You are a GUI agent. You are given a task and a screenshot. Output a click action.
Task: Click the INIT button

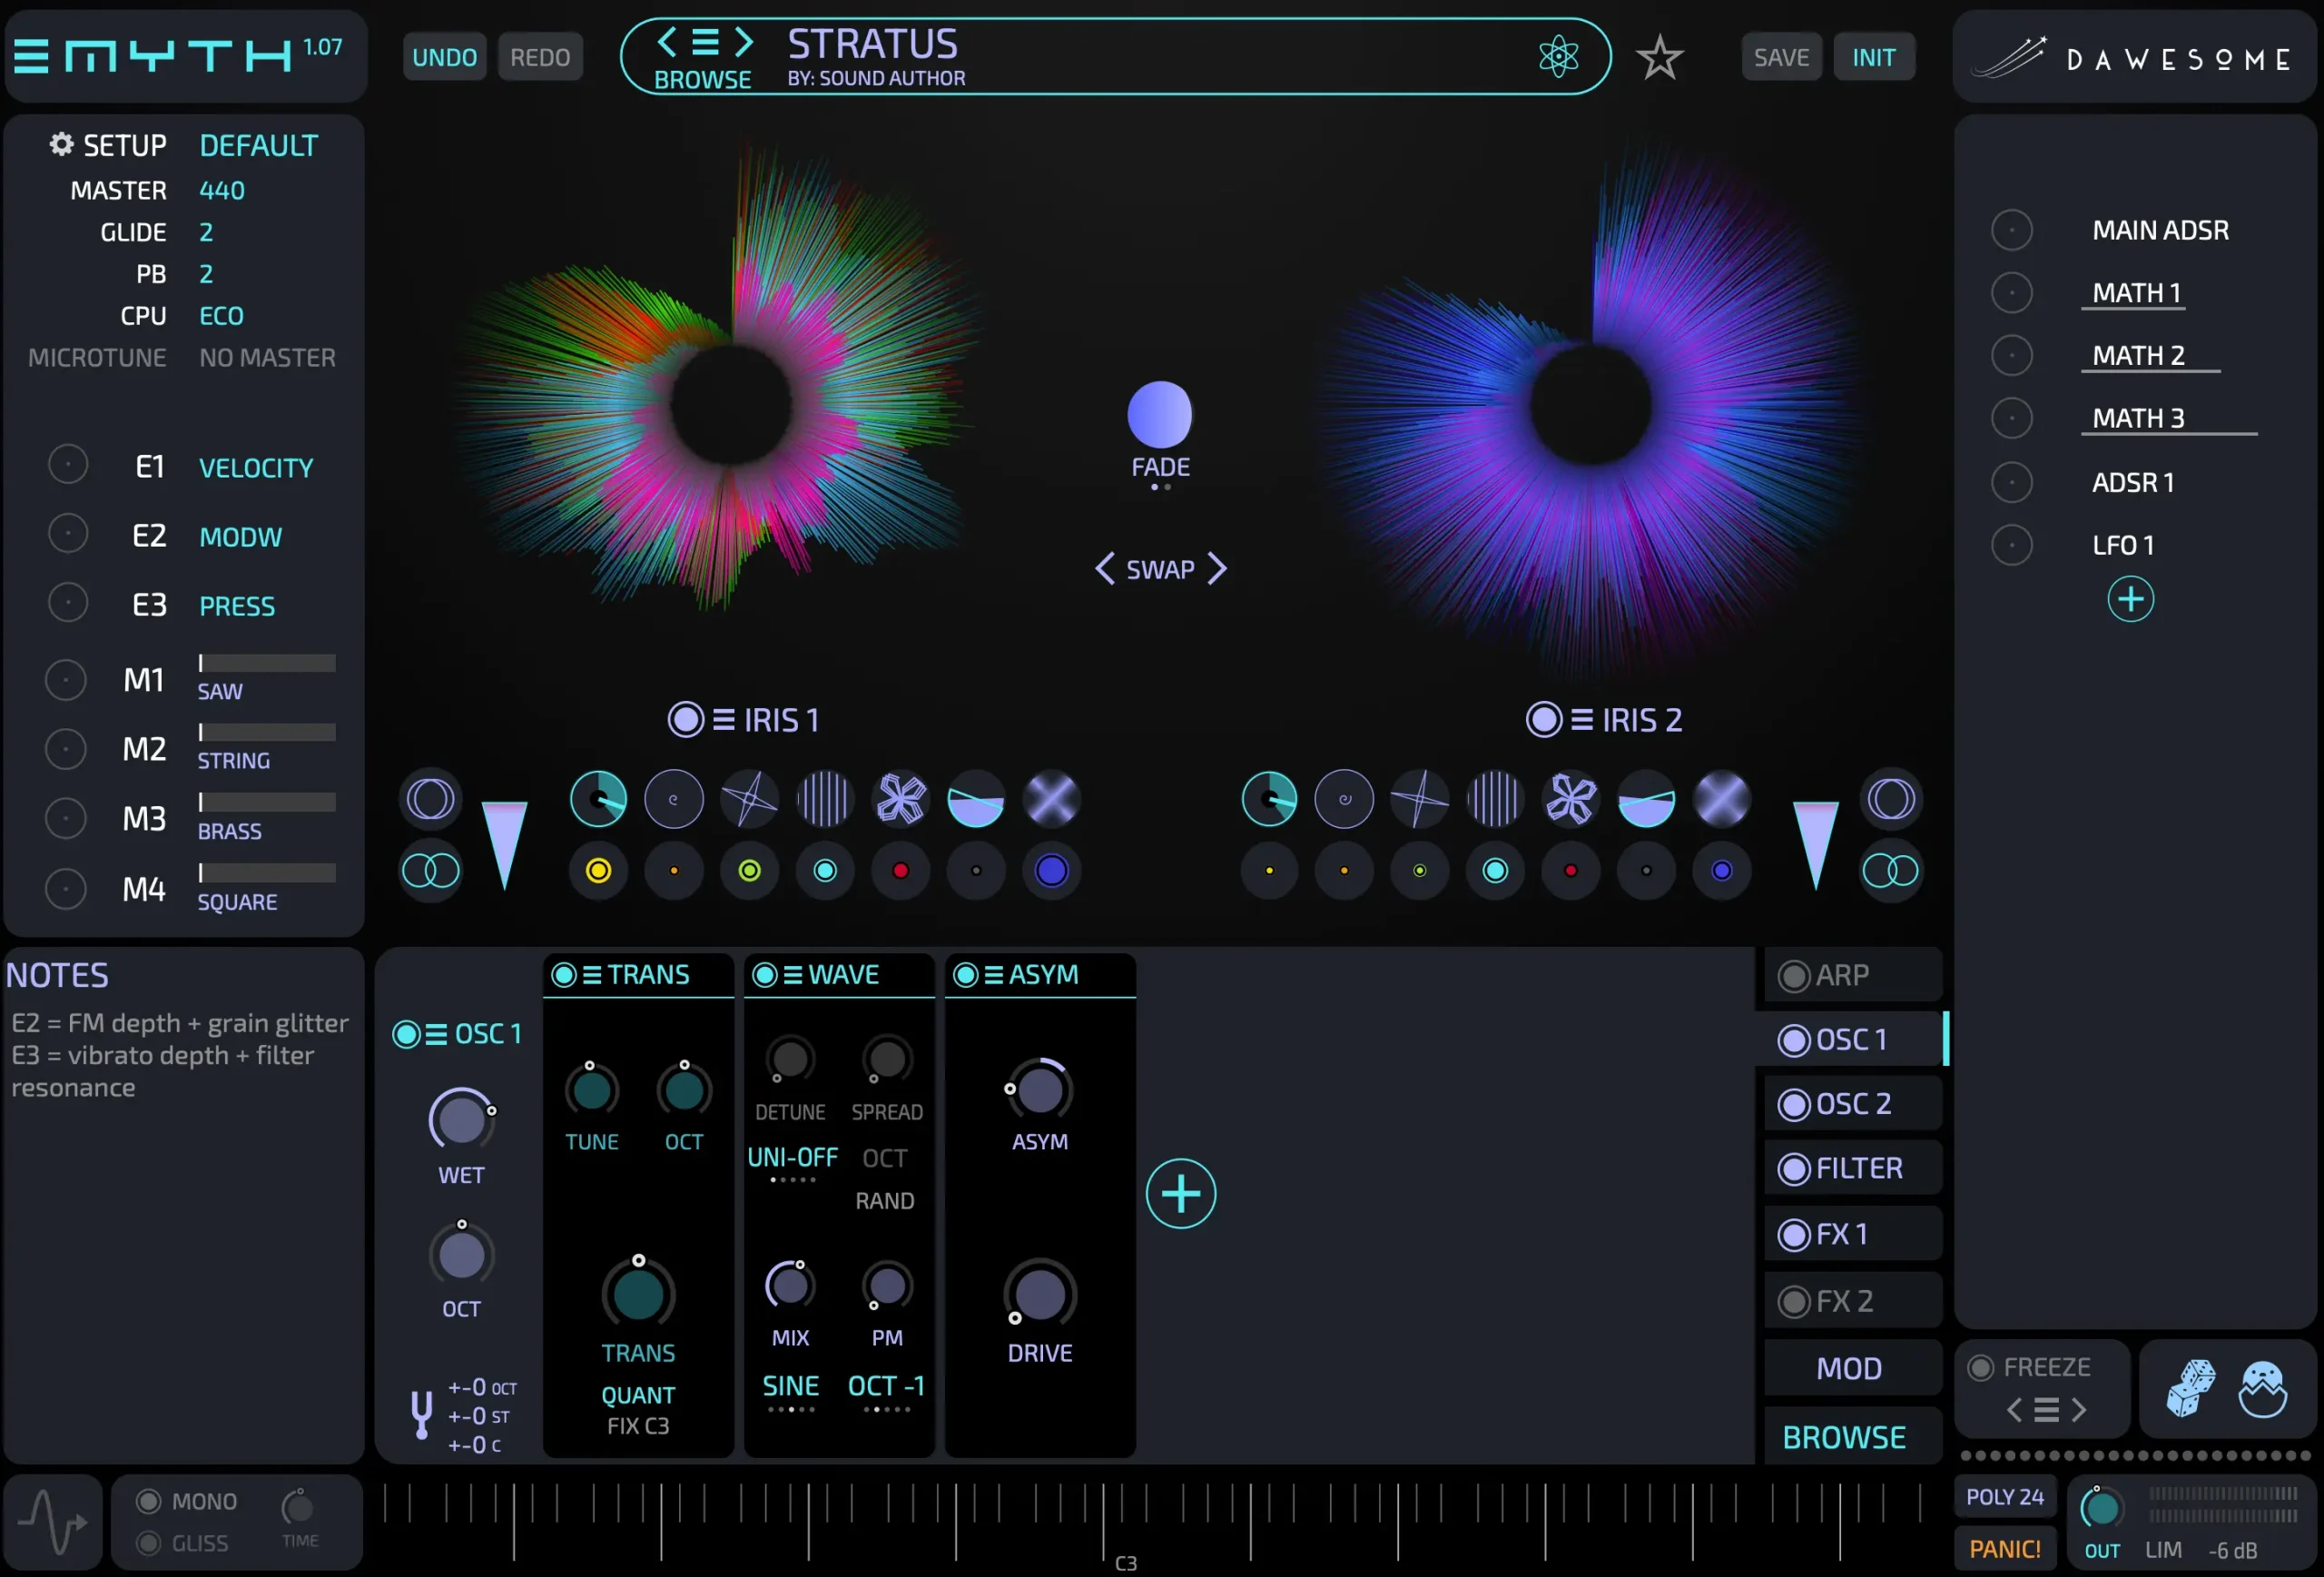[1873, 57]
